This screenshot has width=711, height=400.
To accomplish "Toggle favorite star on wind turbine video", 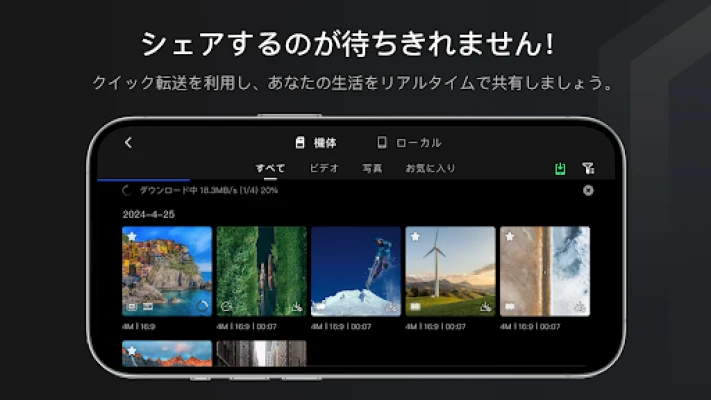I will pyautogui.click(x=415, y=237).
